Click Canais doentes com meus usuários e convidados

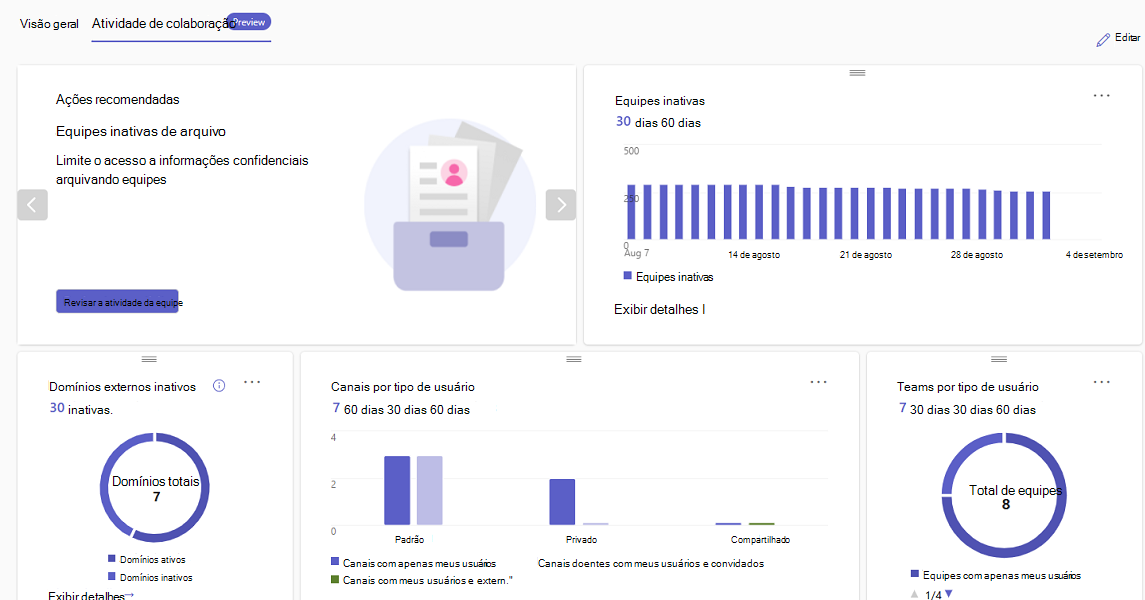point(651,564)
